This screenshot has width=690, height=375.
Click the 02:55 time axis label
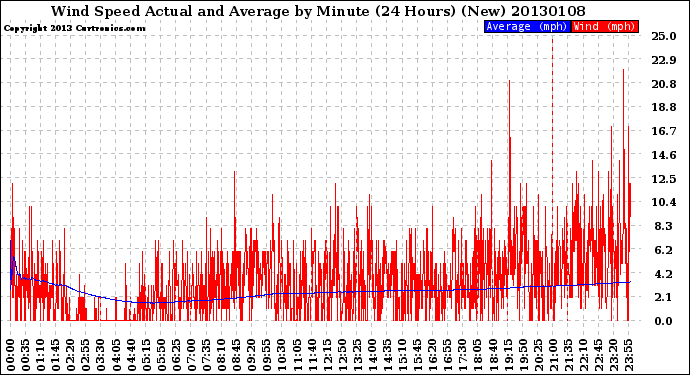click(85, 355)
